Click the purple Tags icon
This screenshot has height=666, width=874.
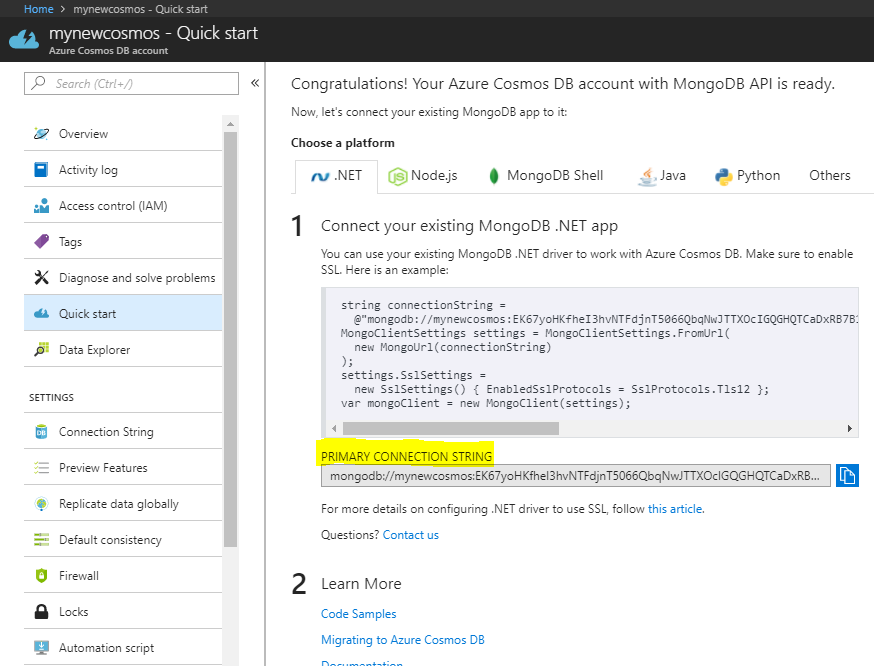coord(41,241)
